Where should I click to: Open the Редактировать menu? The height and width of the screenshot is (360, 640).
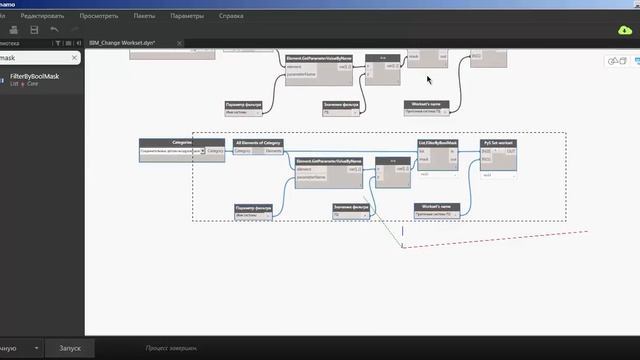(x=42, y=16)
